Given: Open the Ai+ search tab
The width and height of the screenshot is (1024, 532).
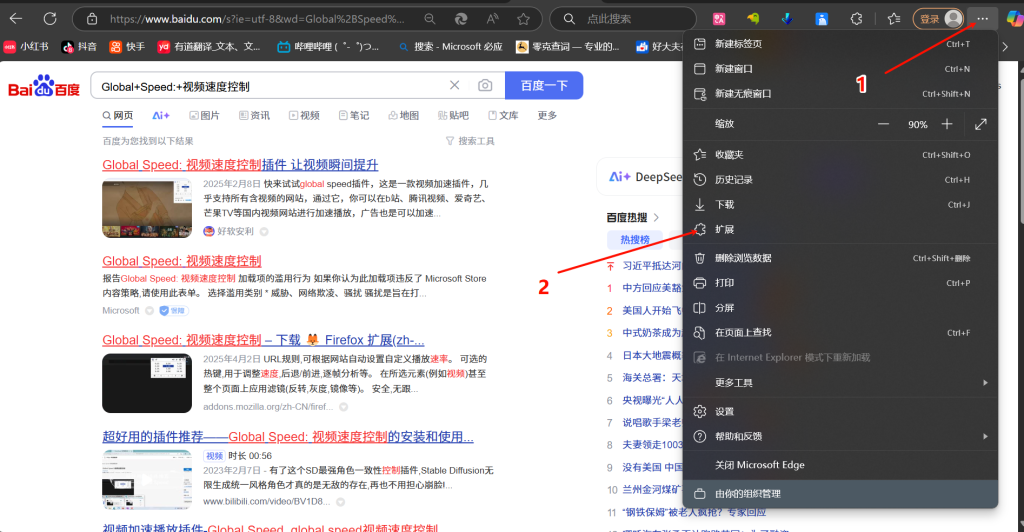Looking at the screenshot, I should [x=161, y=116].
